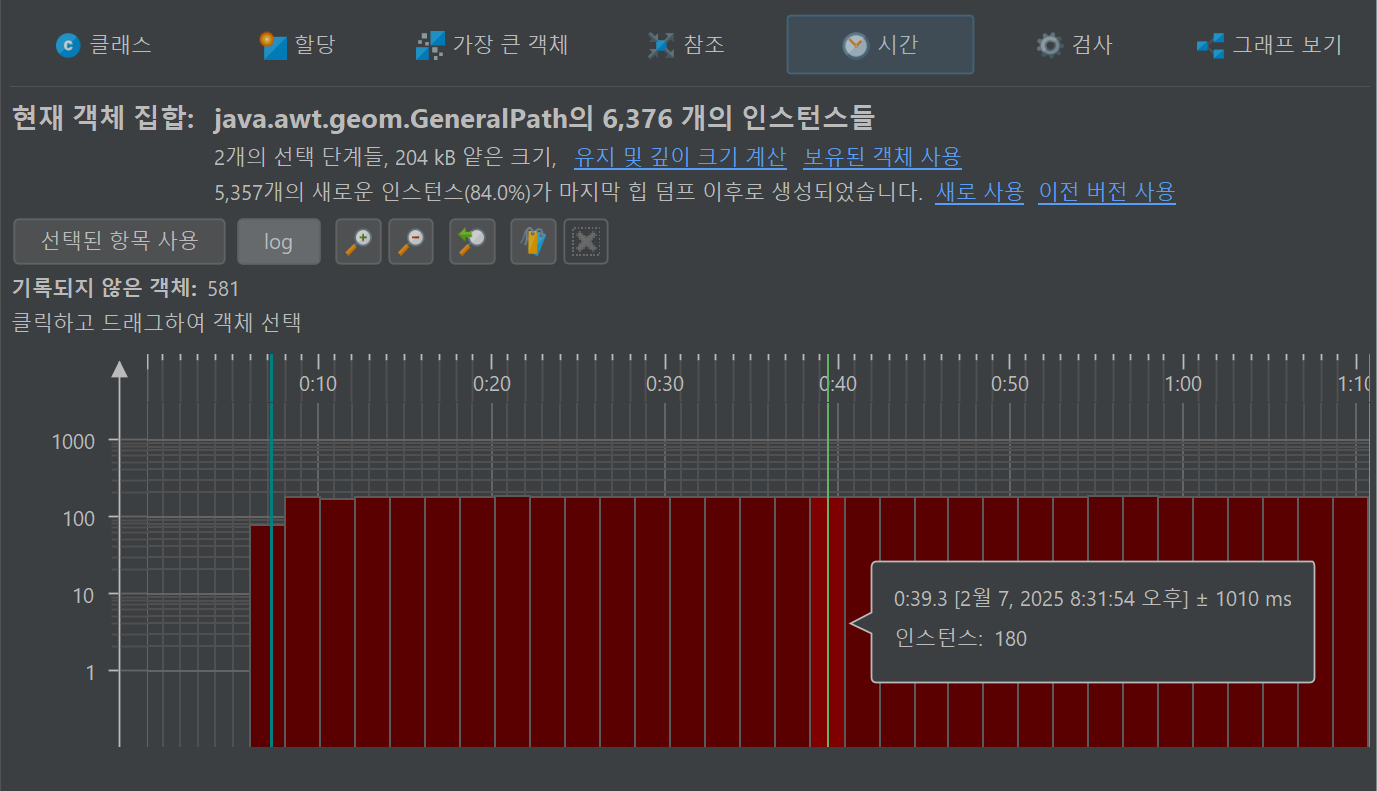This screenshot has height=791, width=1377.
Task: Click the 0:10 time axis label
Action: [x=318, y=384]
